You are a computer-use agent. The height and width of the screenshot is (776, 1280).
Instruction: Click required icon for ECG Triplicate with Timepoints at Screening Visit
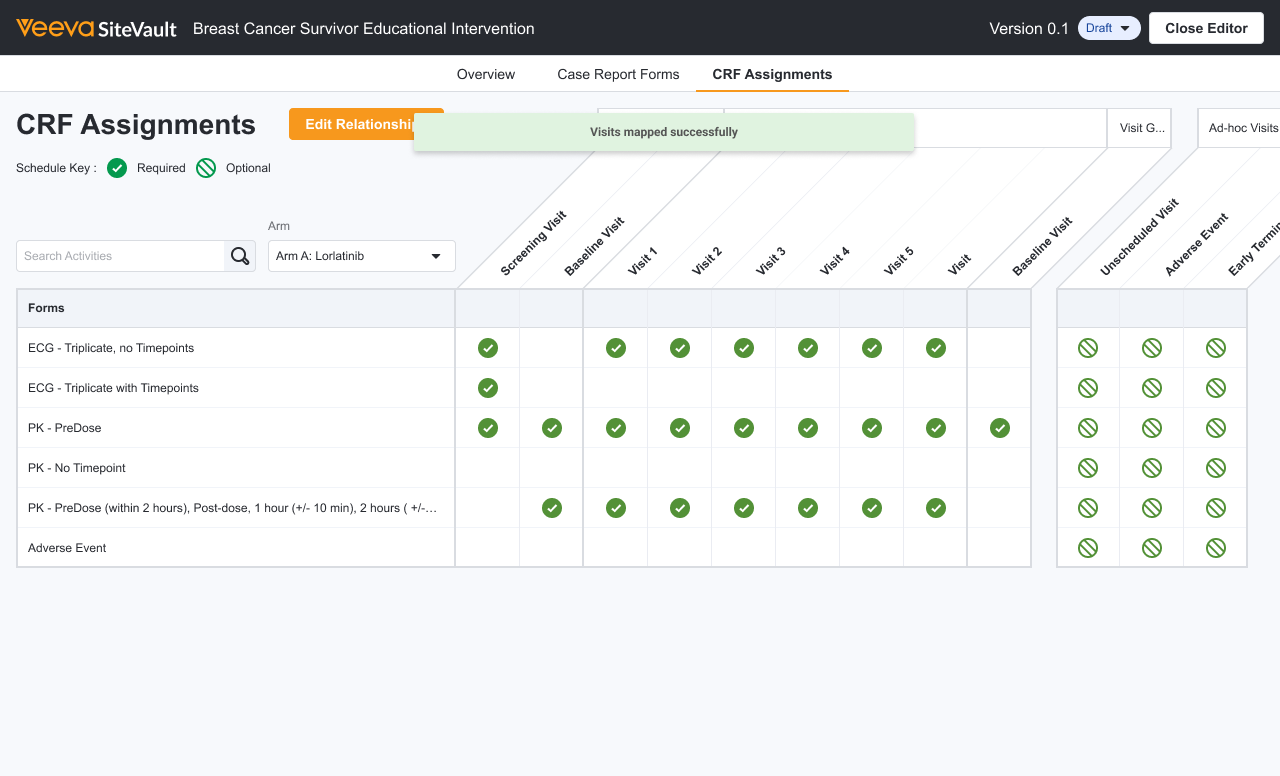click(x=488, y=388)
